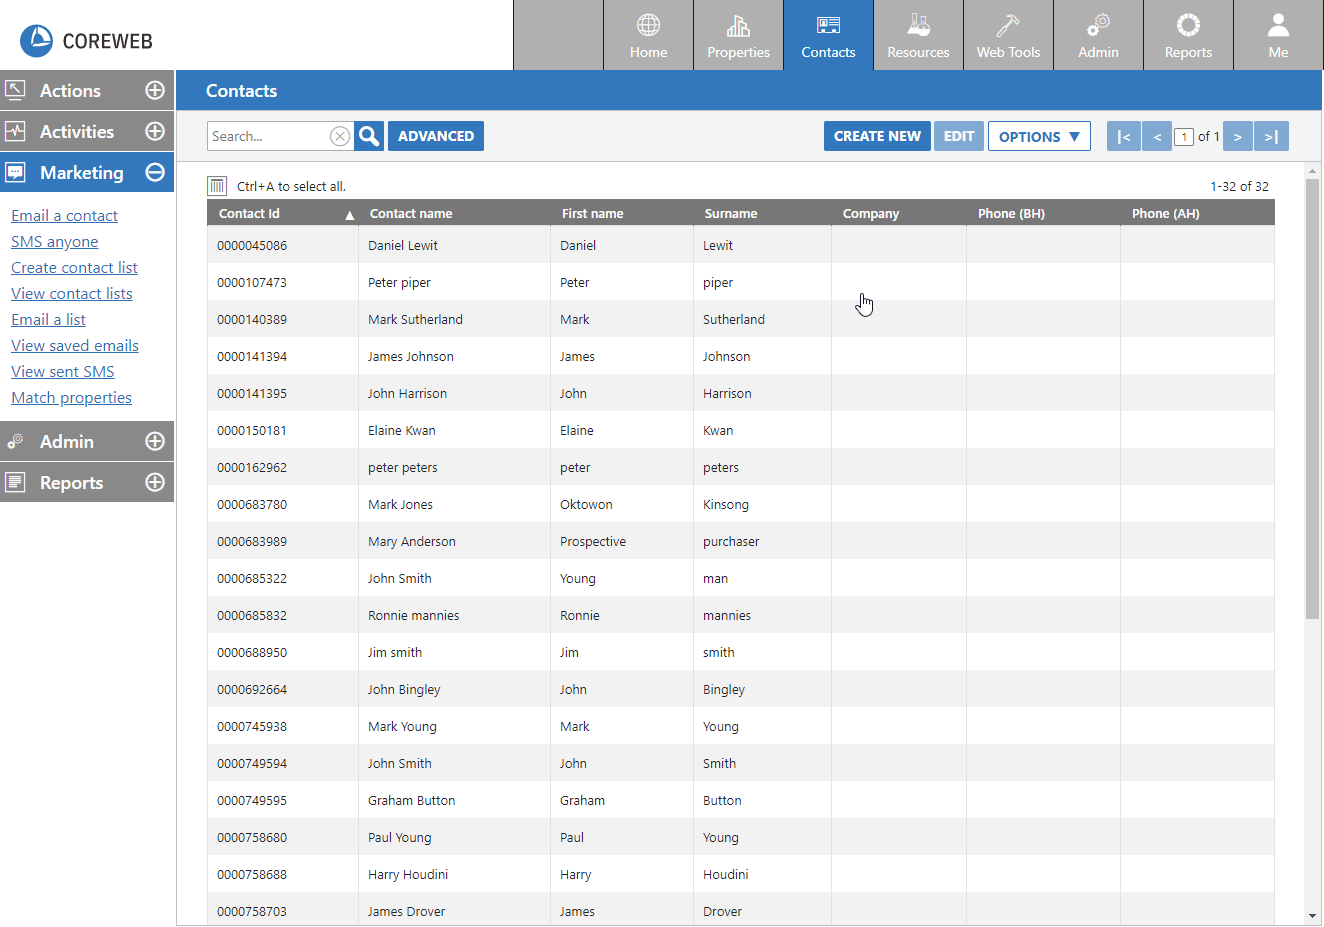Expand the Activities sidebar section
This screenshot has height=927, width=1324.
pyautogui.click(x=155, y=131)
